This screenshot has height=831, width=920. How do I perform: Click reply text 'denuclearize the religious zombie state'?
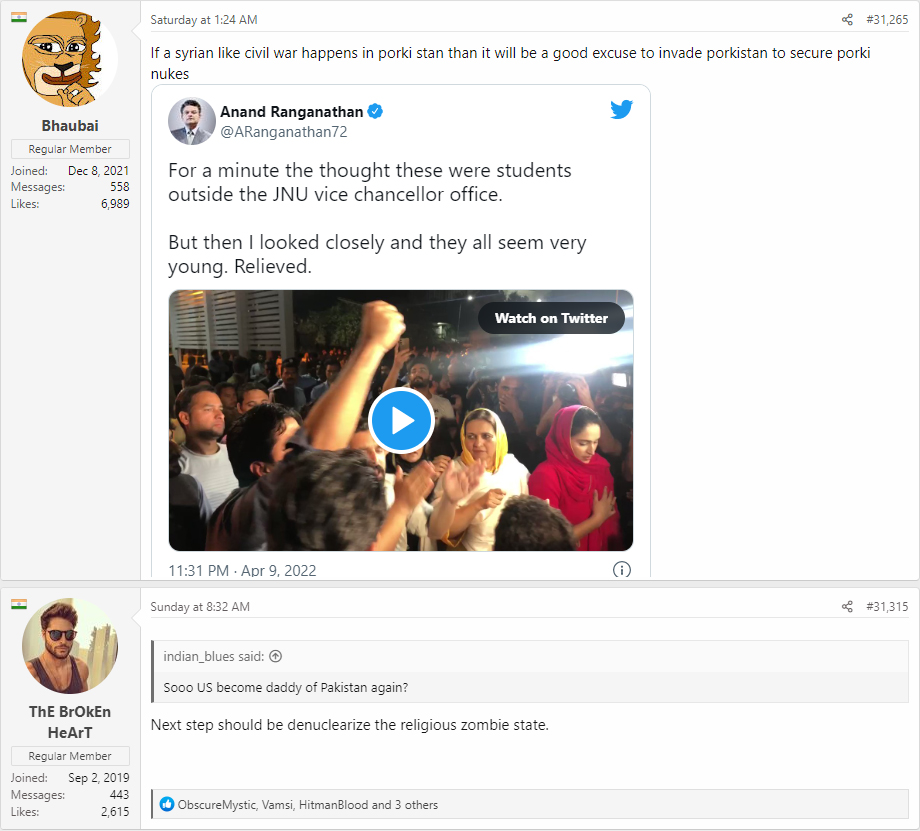(x=350, y=725)
